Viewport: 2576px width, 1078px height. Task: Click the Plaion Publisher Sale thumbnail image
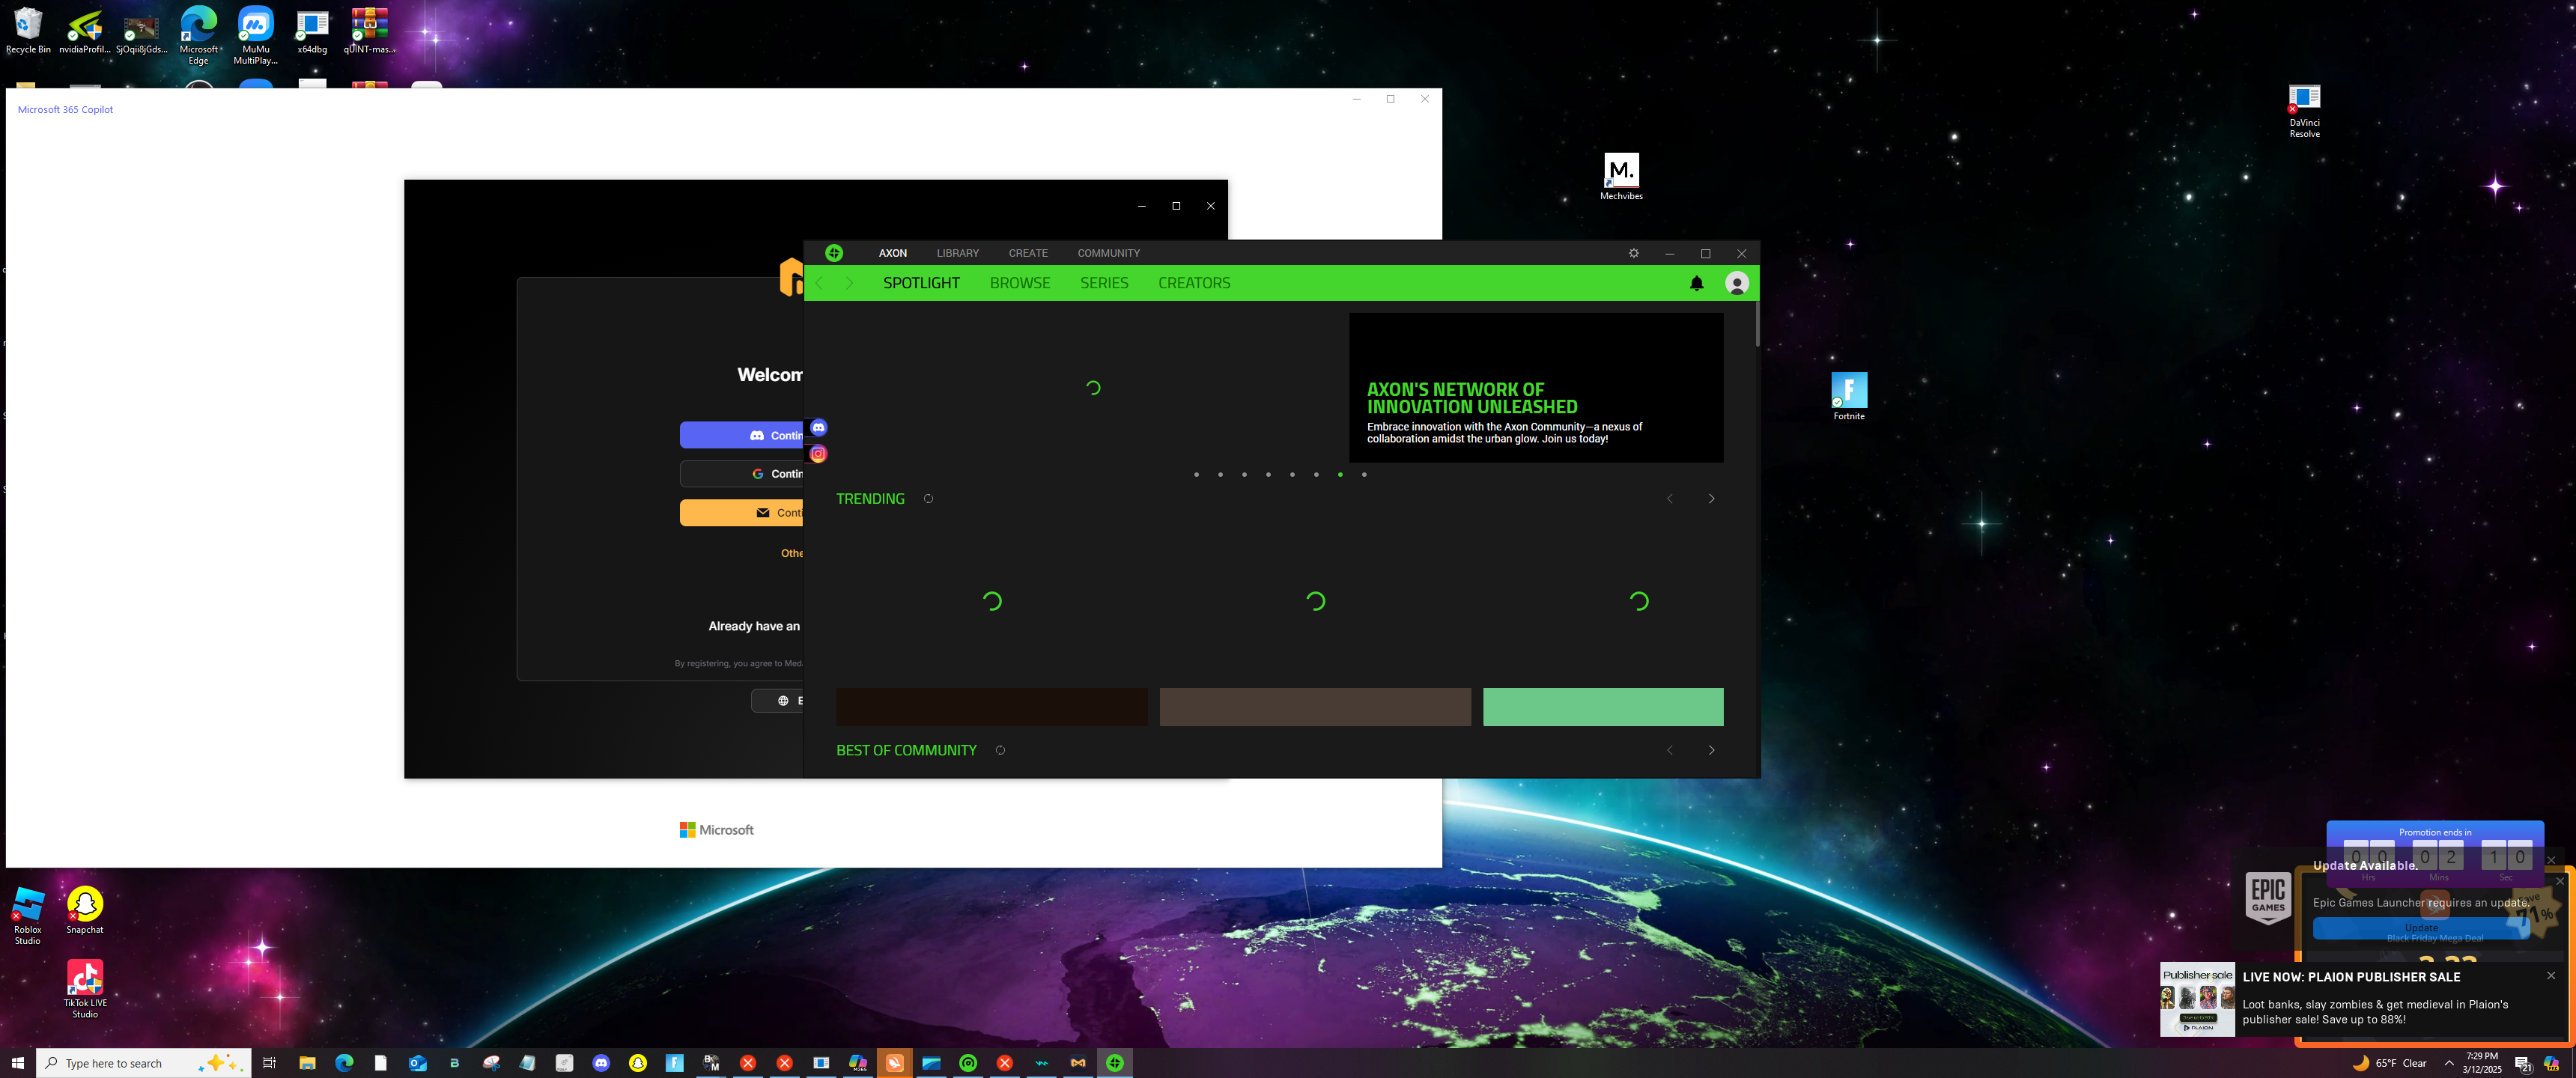point(2197,1000)
